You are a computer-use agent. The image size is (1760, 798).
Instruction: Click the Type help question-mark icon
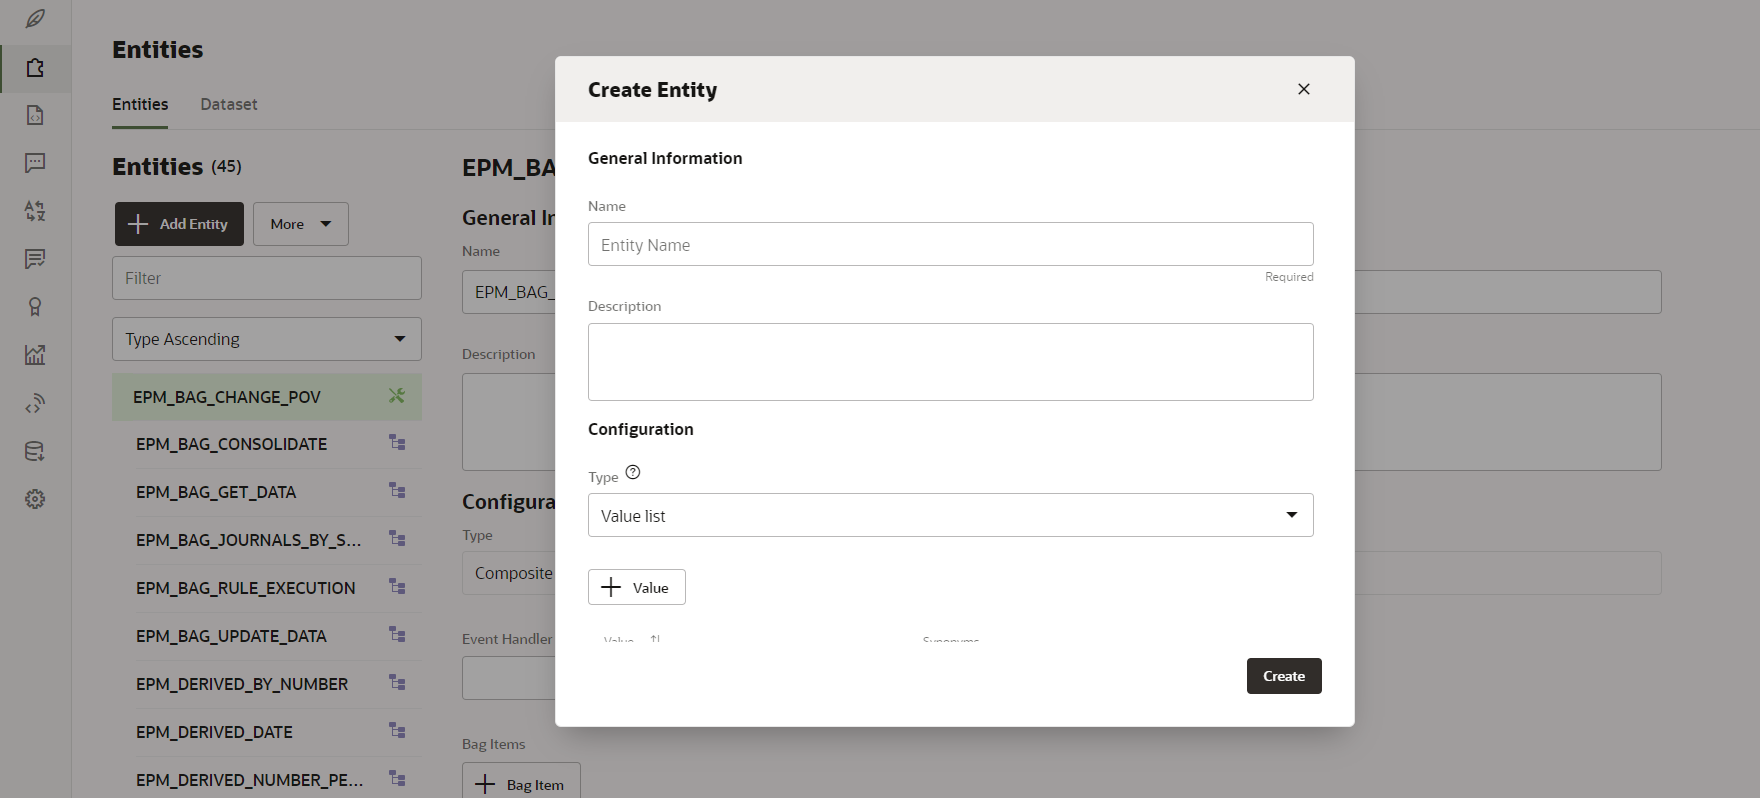point(632,473)
